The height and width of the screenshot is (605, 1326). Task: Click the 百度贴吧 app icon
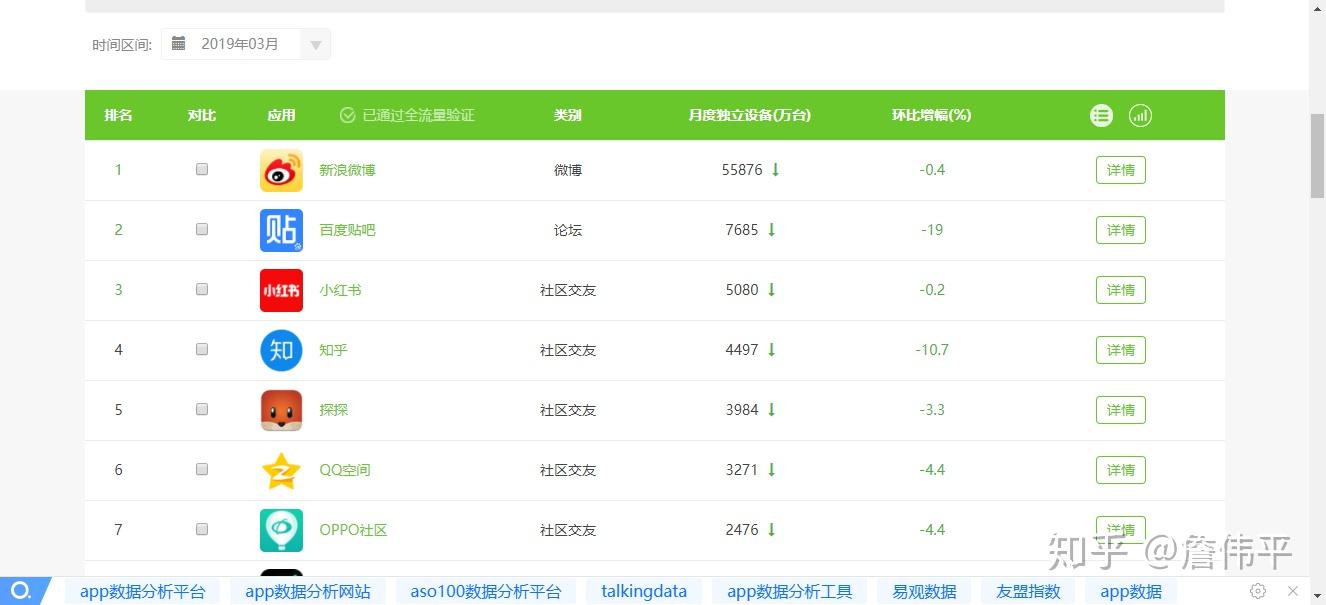tap(281, 230)
